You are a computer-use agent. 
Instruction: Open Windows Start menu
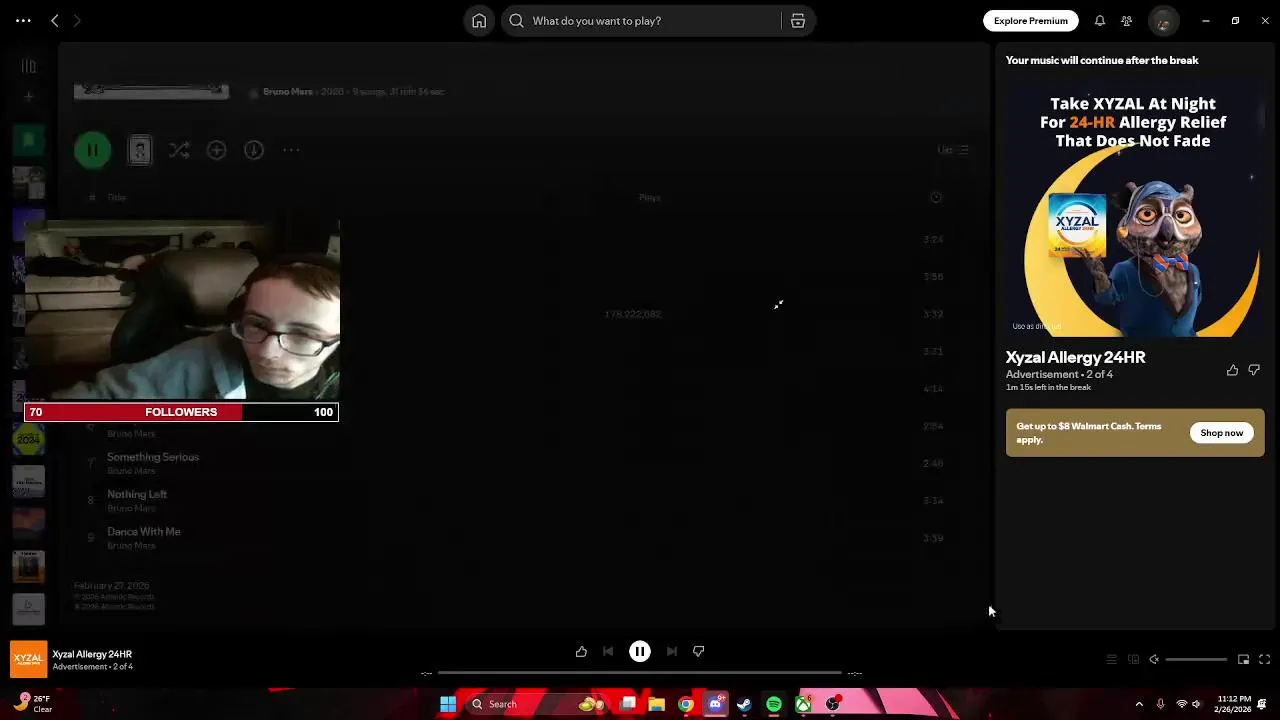tap(448, 704)
